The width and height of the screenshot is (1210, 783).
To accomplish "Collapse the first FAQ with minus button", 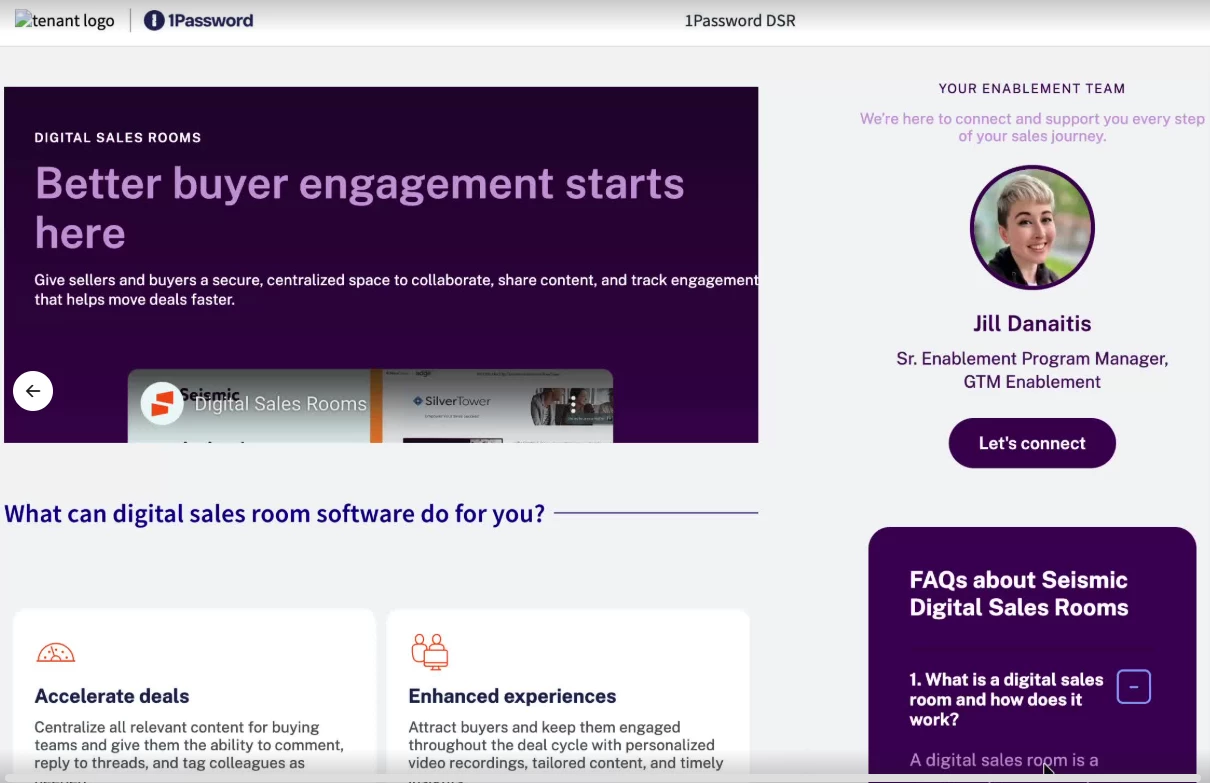I will pos(1134,687).
